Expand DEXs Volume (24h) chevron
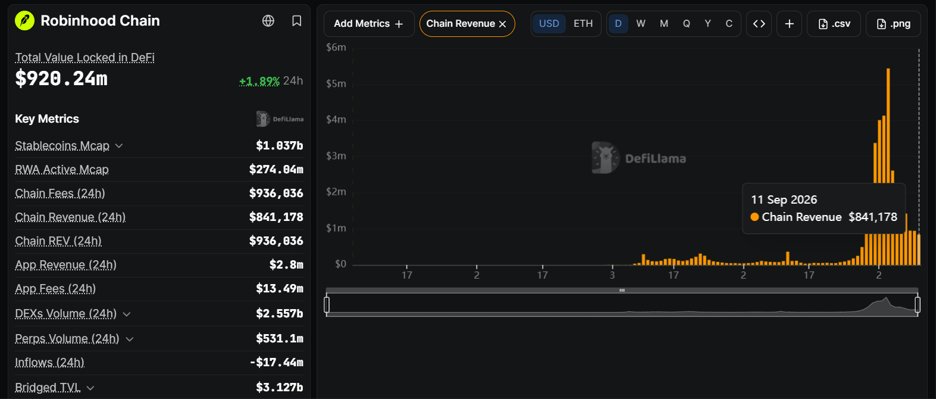 (125, 314)
